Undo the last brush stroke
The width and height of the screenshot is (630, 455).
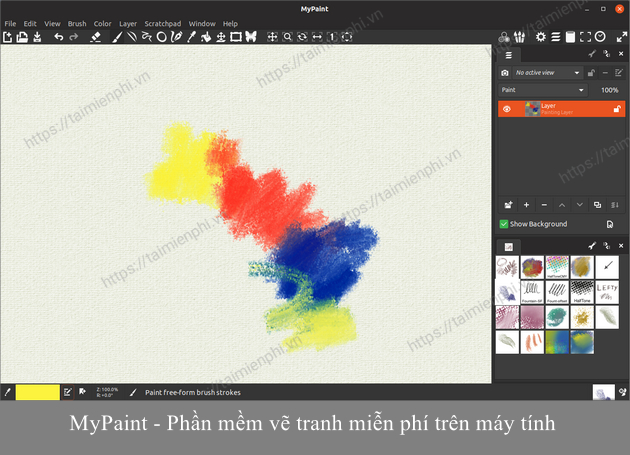(59, 37)
